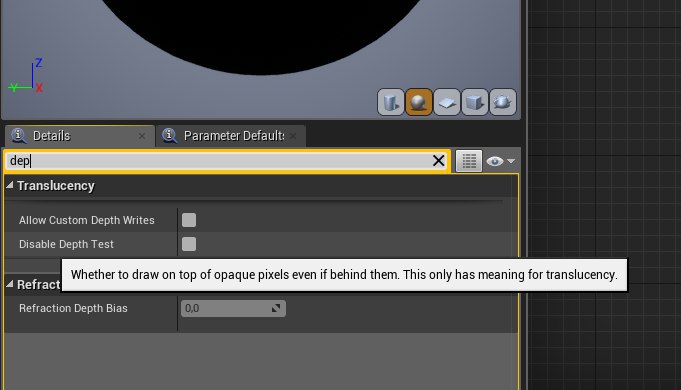
Task: Switch to the Details tab
Action: pos(80,136)
